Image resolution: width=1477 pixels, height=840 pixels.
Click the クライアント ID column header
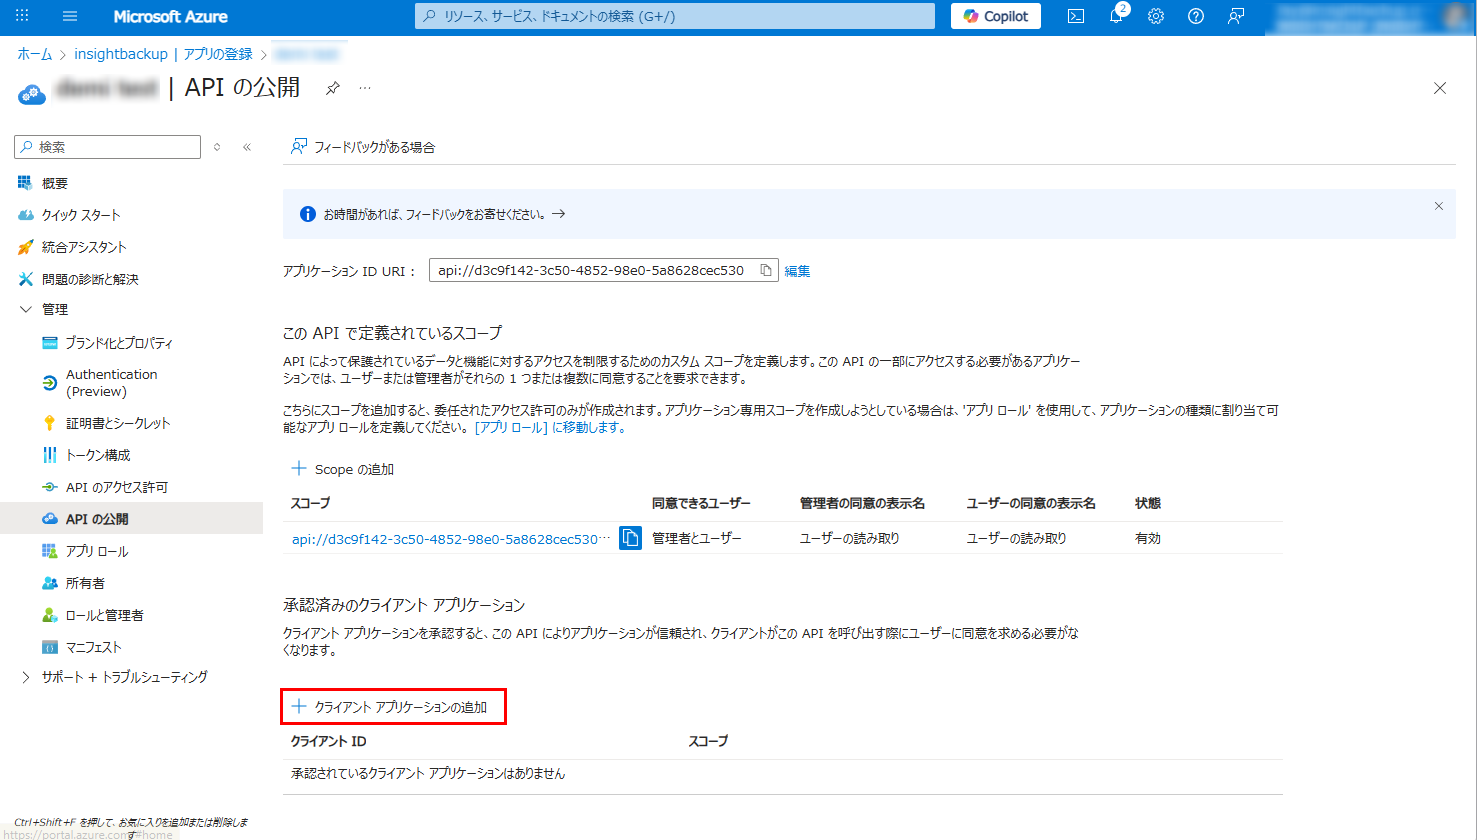[328, 741]
